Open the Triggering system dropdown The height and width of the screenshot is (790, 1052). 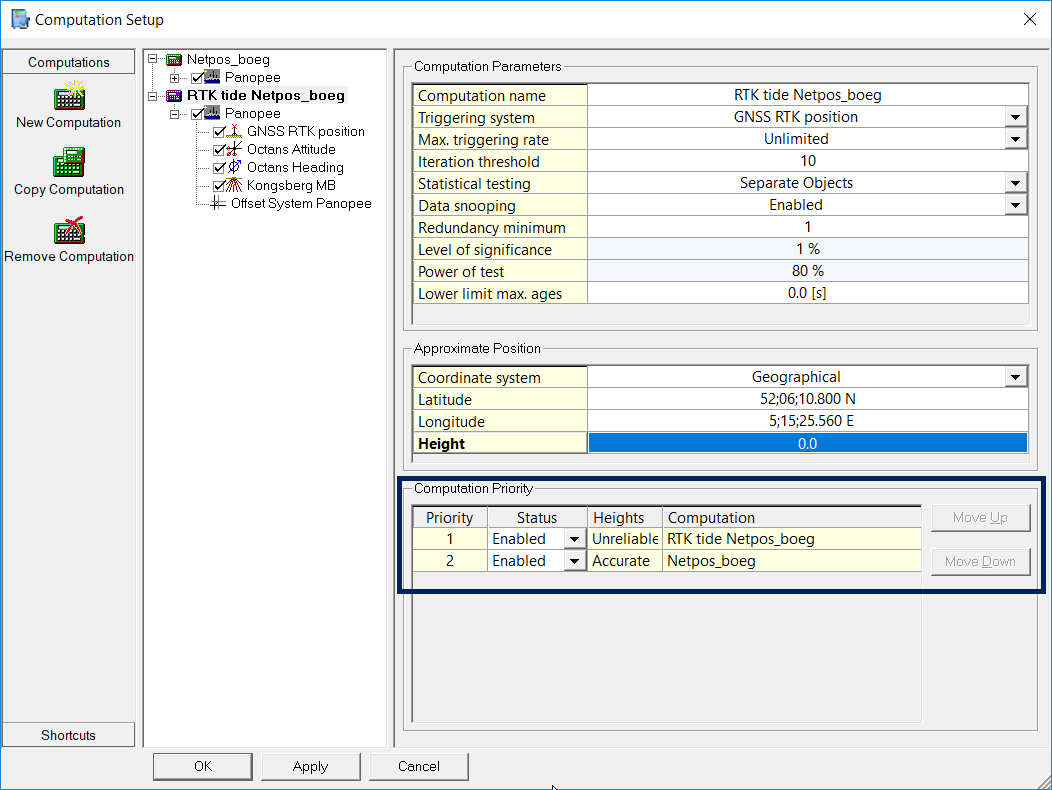(1016, 117)
